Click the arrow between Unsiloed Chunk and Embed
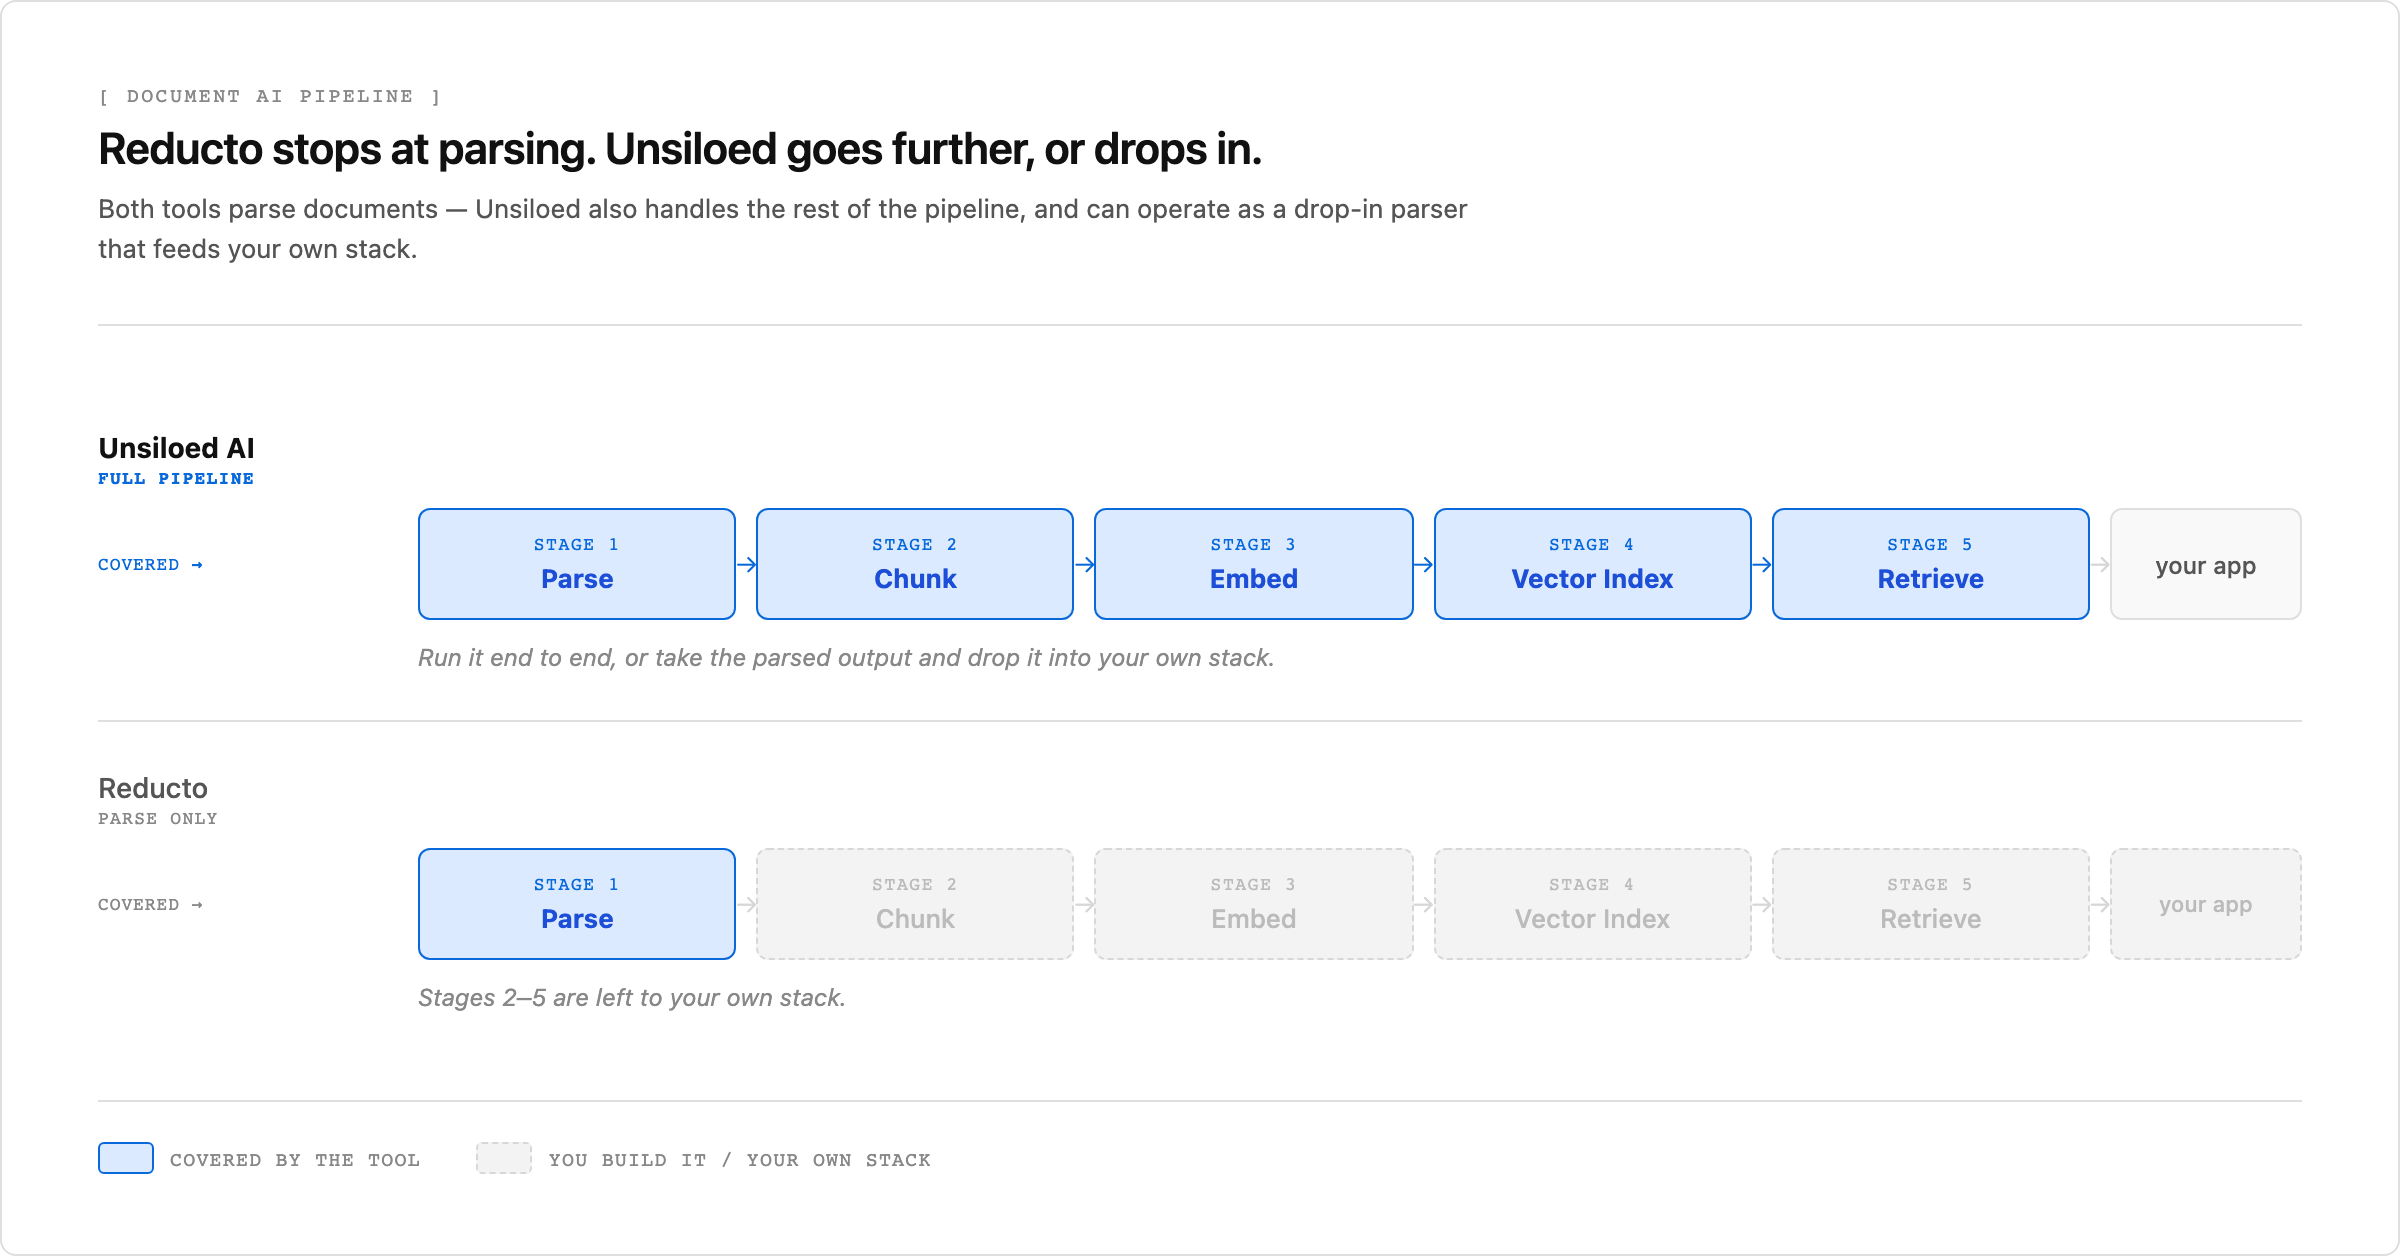The height and width of the screenshot is (1258, 2400). (1084, 565)
